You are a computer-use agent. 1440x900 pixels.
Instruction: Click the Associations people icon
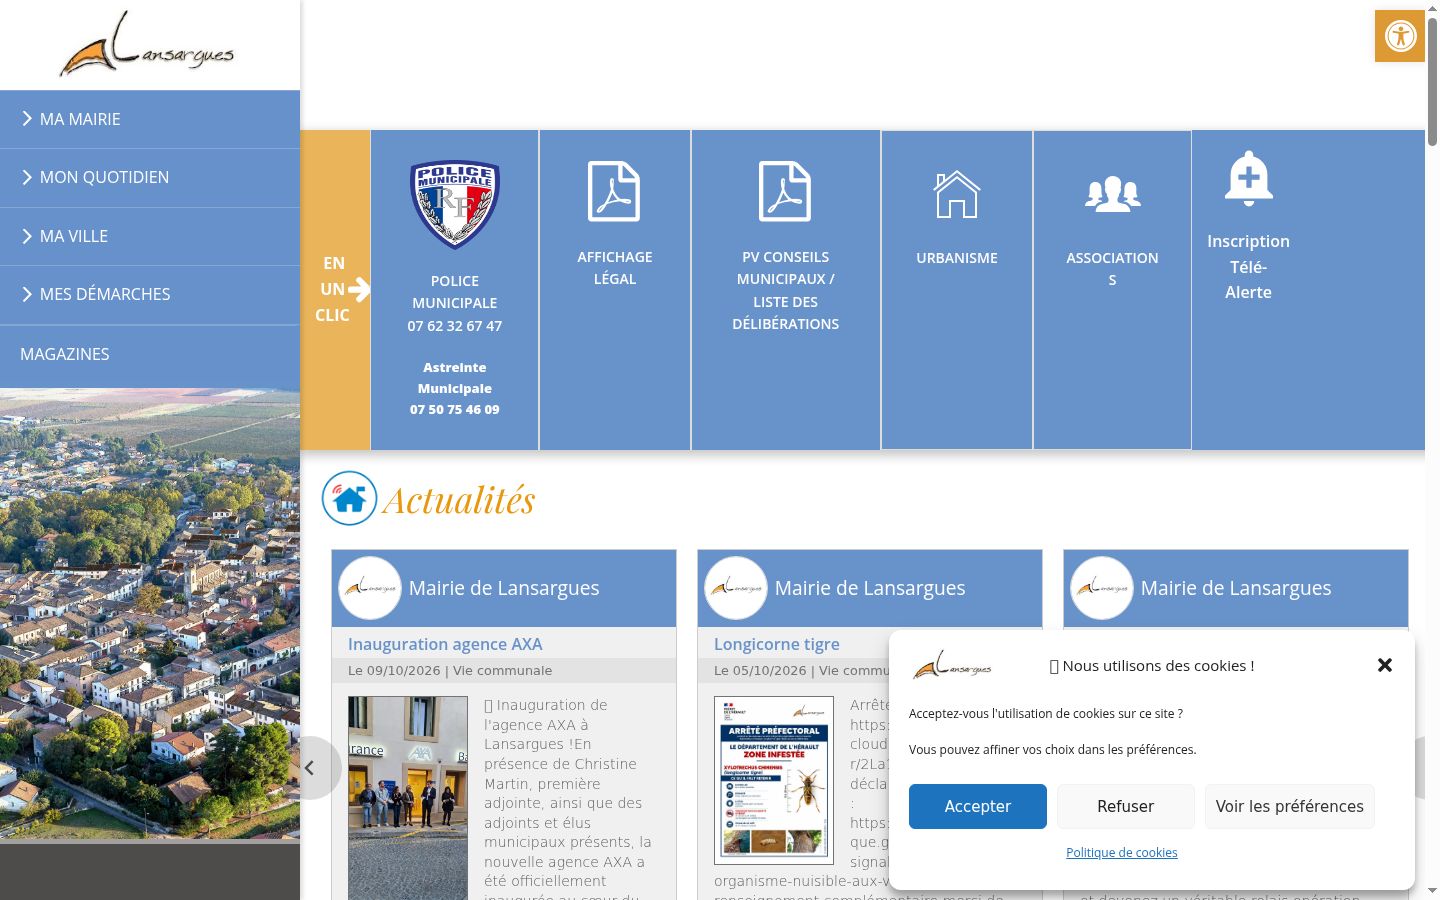point(1112,194)
